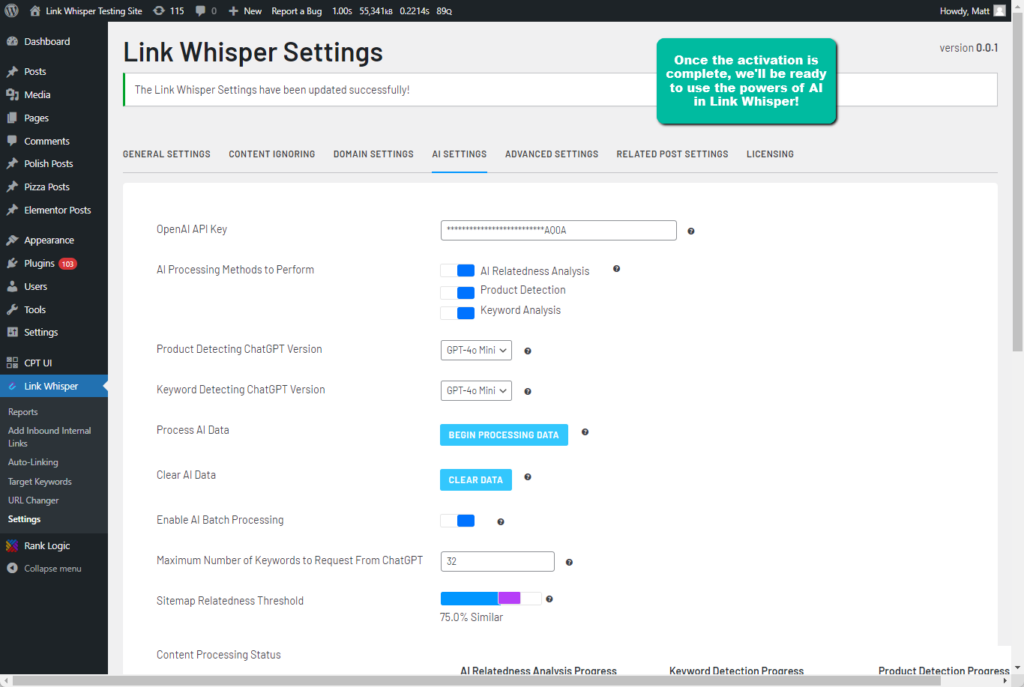The image size is (1024, 687).
Task: Open Polish Posts menu item
Action: pos(54,163)
